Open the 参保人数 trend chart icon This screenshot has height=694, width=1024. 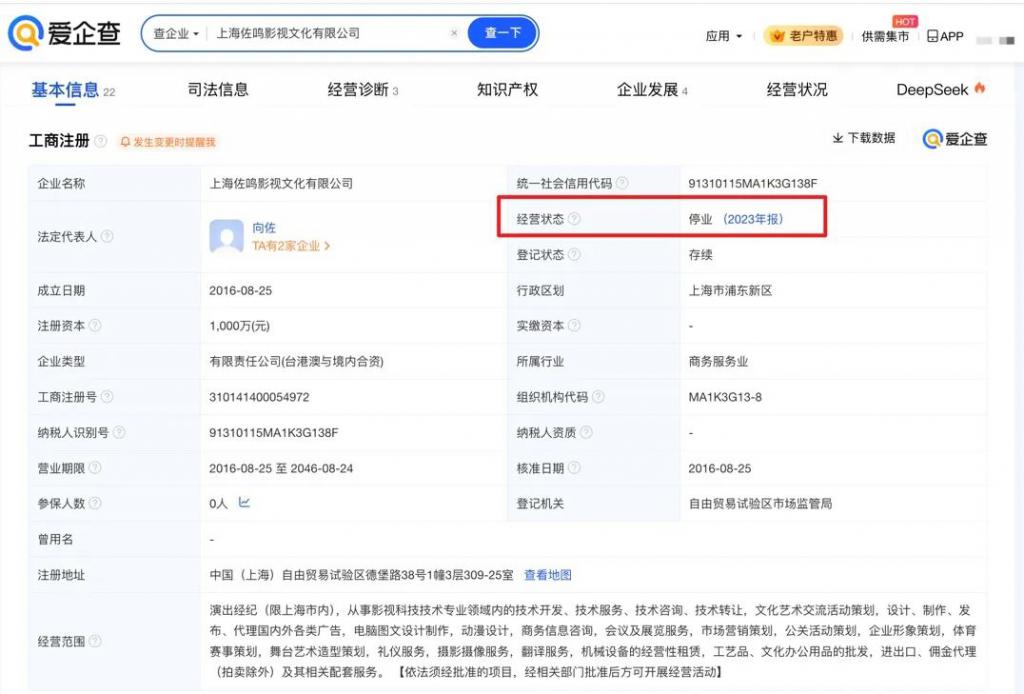244,503
